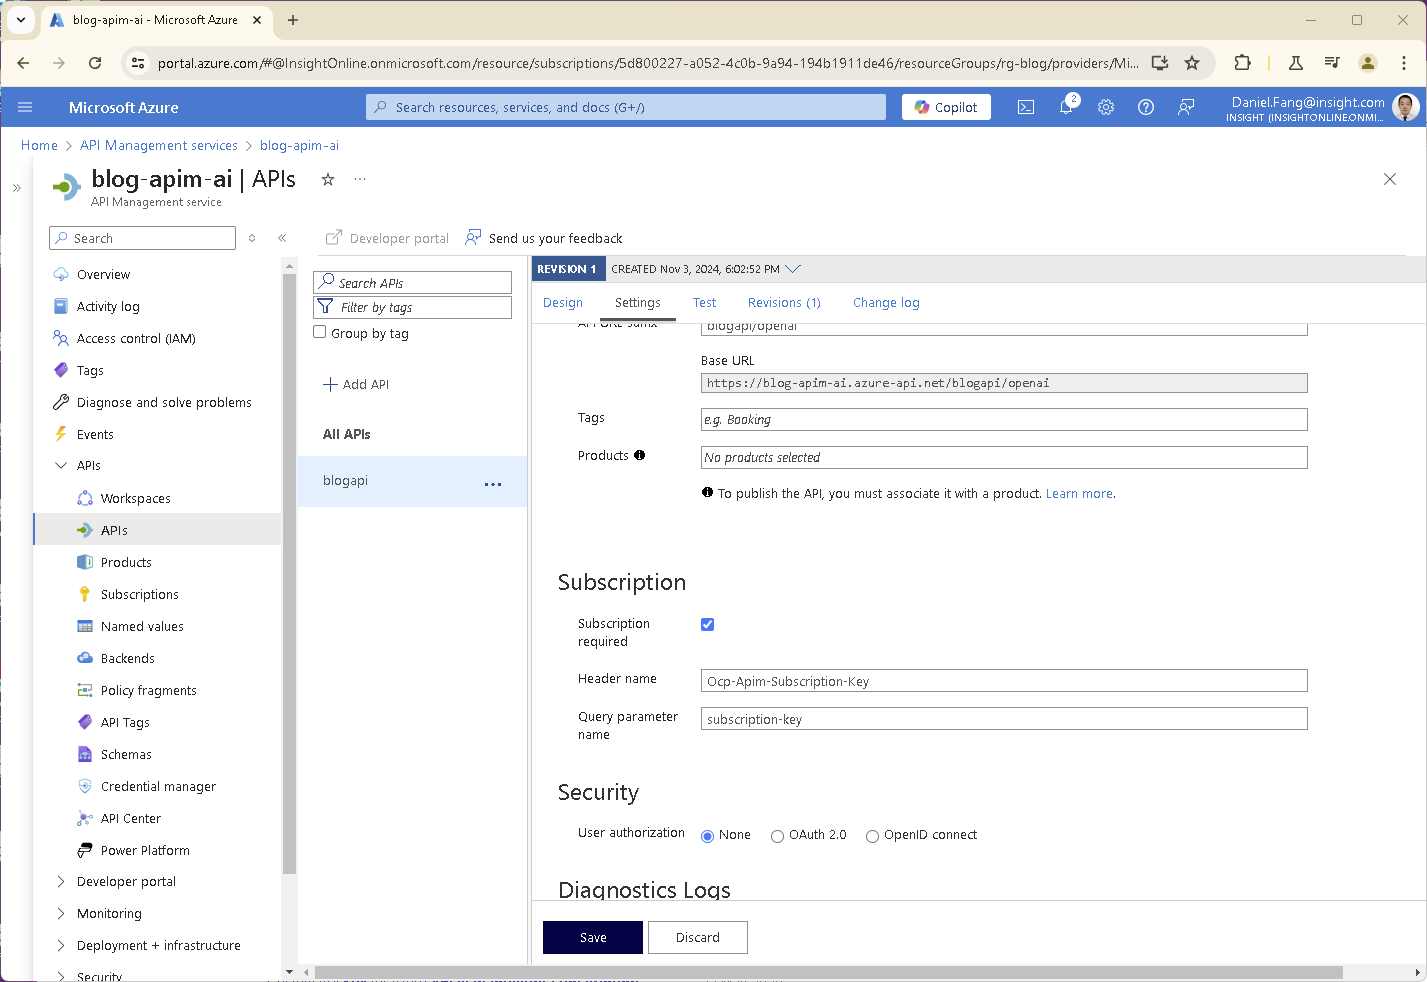Switch to Change log tab
The width and height of the screenshot is (1427, 982).
point(886,303)
